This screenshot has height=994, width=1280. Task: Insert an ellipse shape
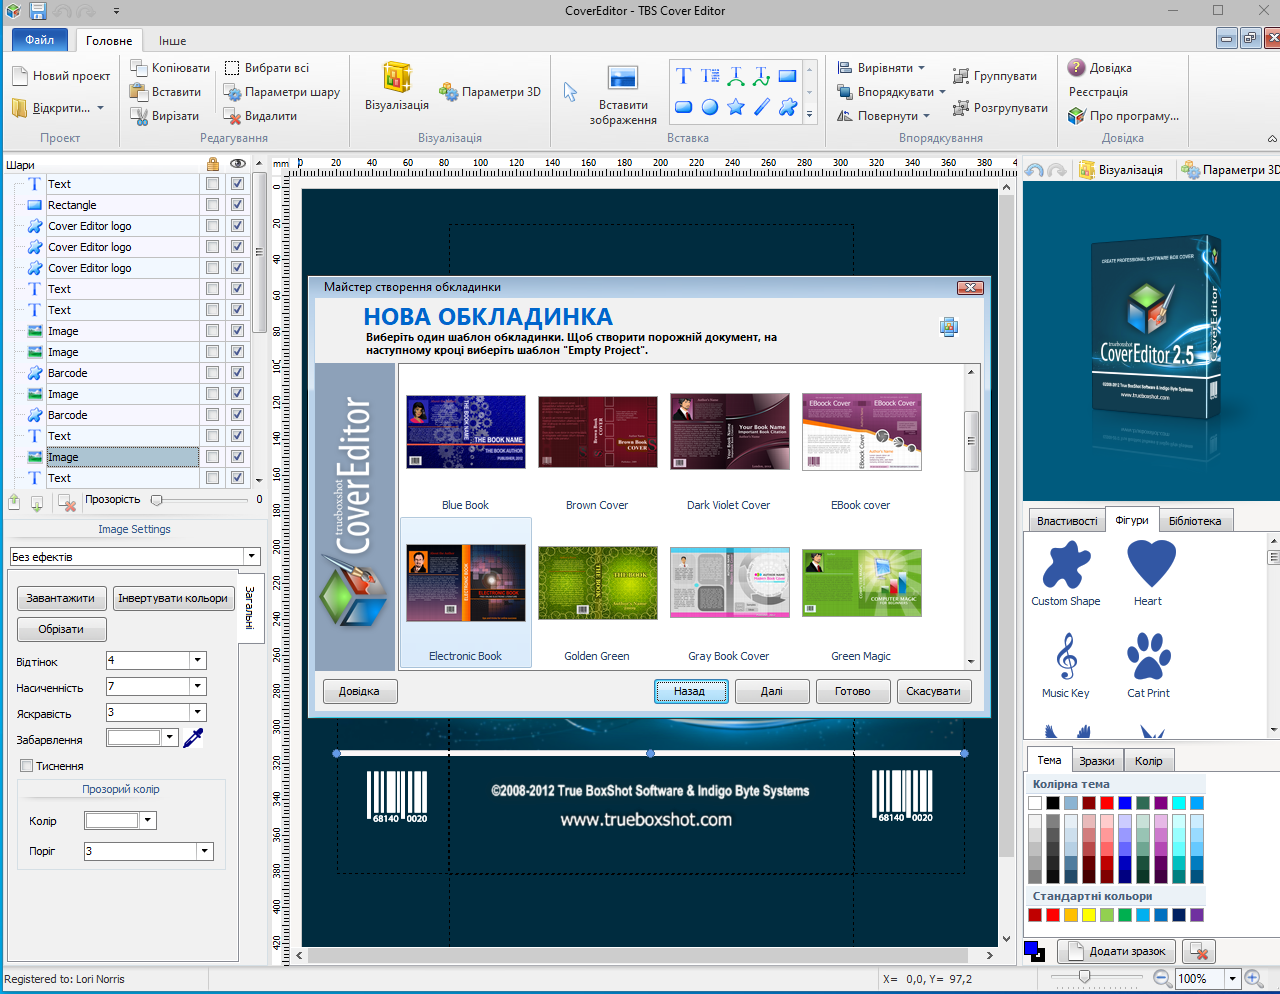coord(710,107)
